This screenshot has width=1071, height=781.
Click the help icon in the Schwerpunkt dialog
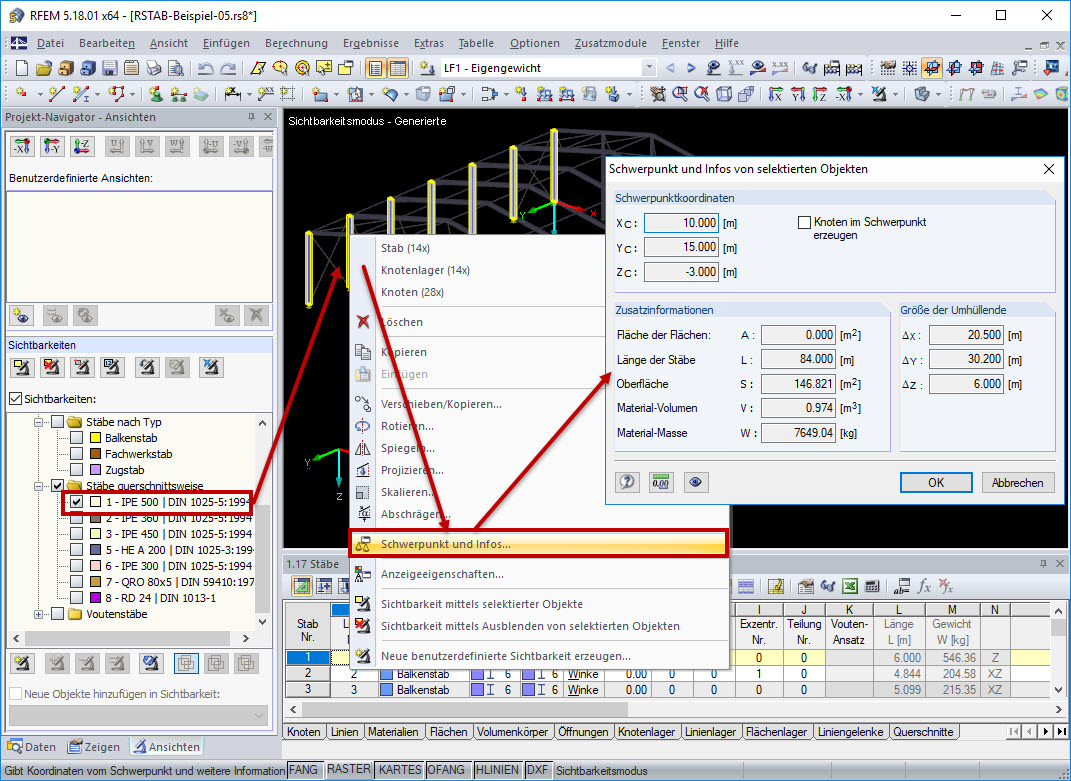[626, 482]
